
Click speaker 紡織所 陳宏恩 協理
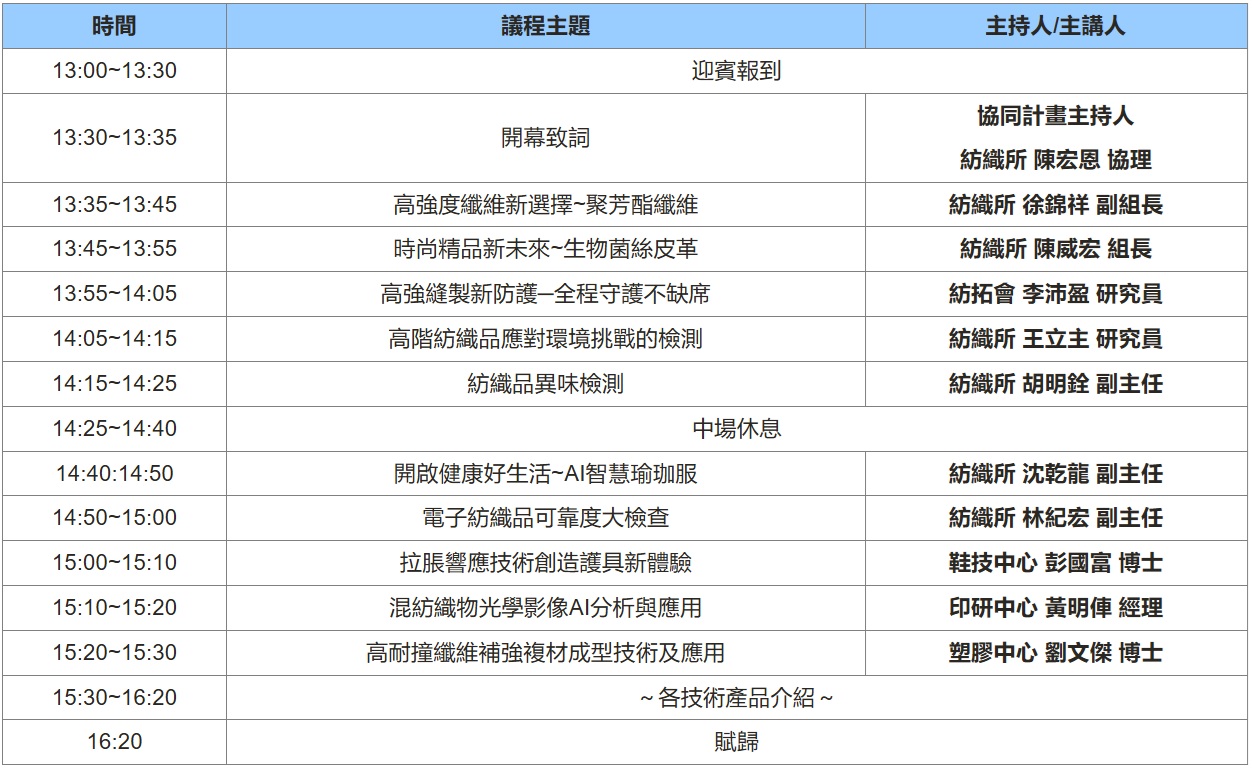click(1055, 160)
